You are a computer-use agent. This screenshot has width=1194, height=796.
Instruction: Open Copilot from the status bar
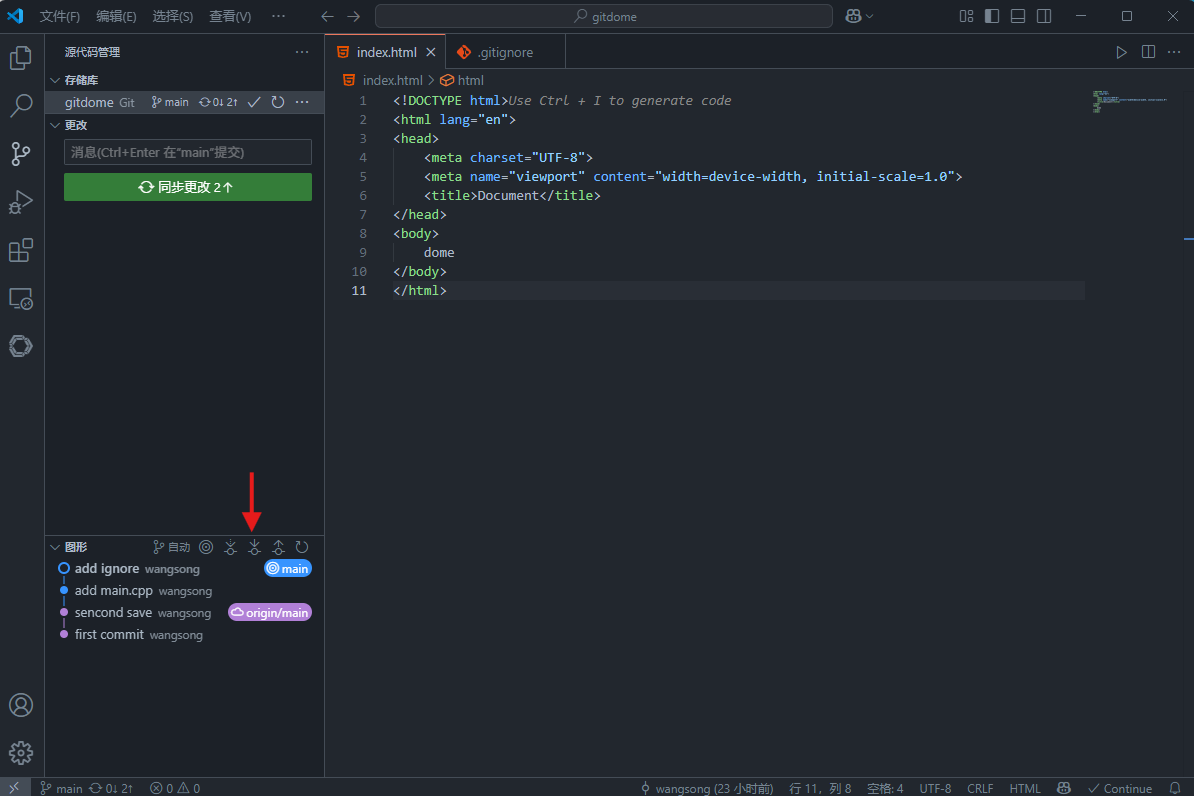tap(1064, 788)
